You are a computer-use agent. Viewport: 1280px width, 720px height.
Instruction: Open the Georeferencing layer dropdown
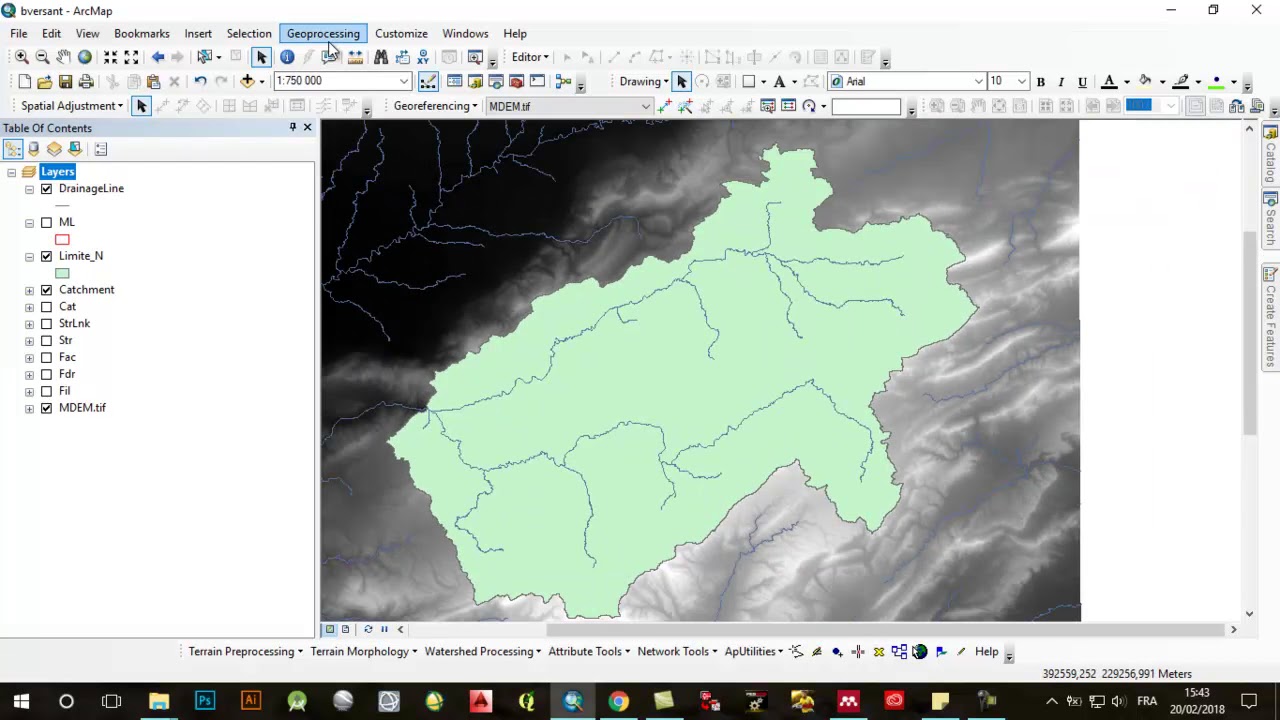646,106
